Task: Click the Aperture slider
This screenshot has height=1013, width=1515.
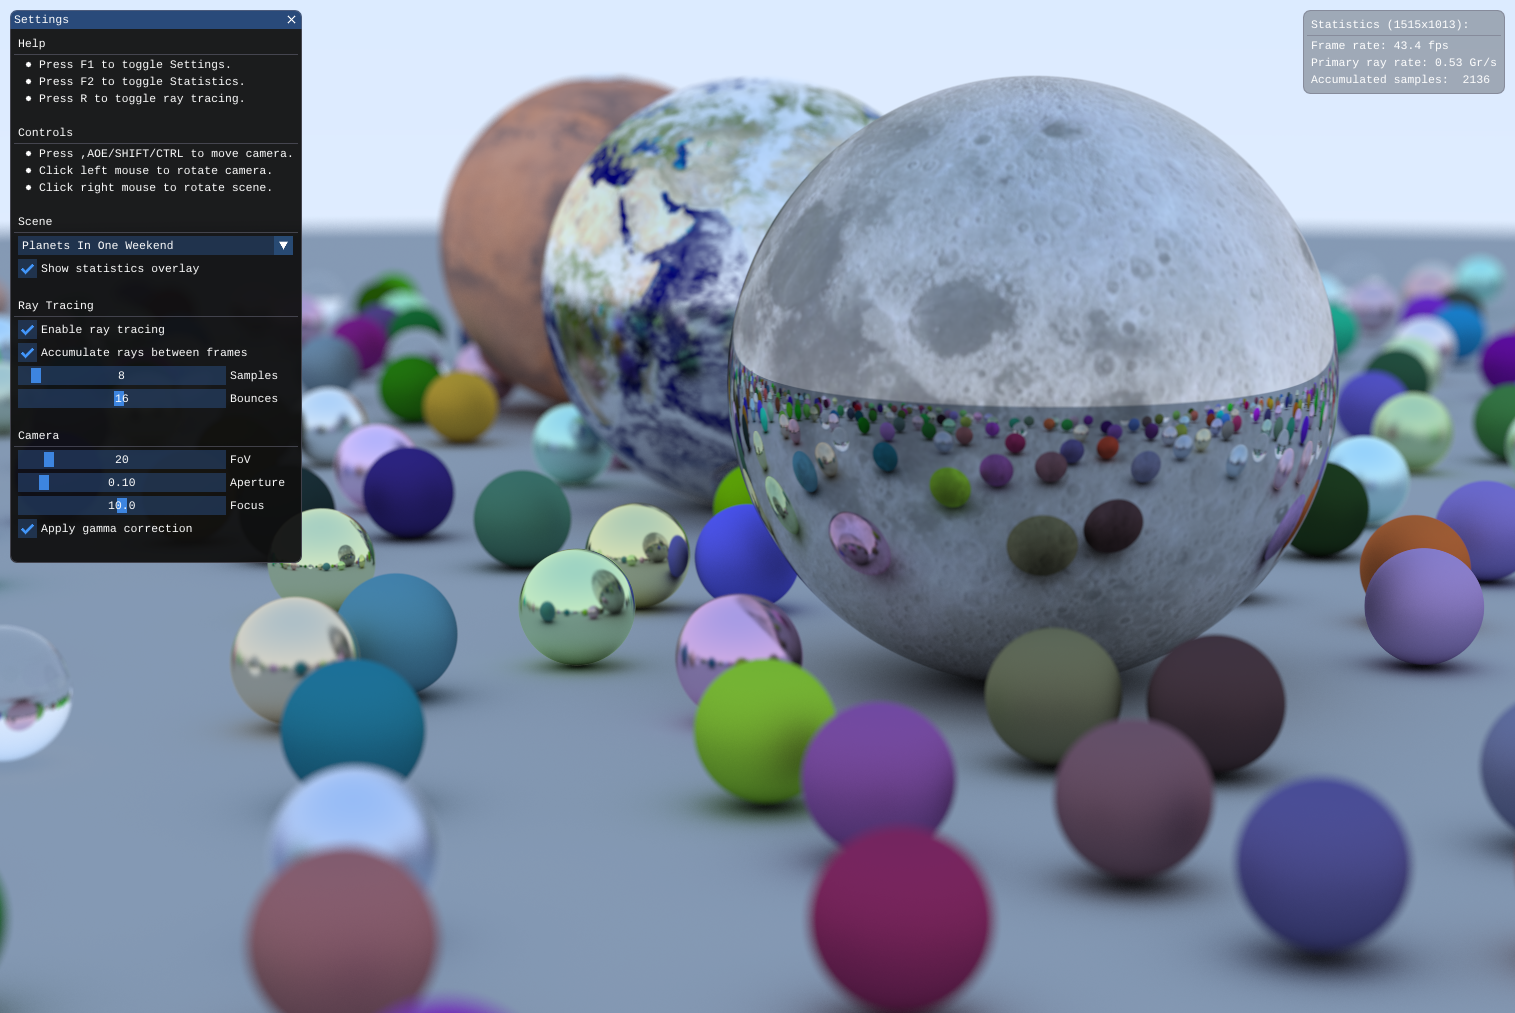Action: pyautogui.click(x=122, y=482)
